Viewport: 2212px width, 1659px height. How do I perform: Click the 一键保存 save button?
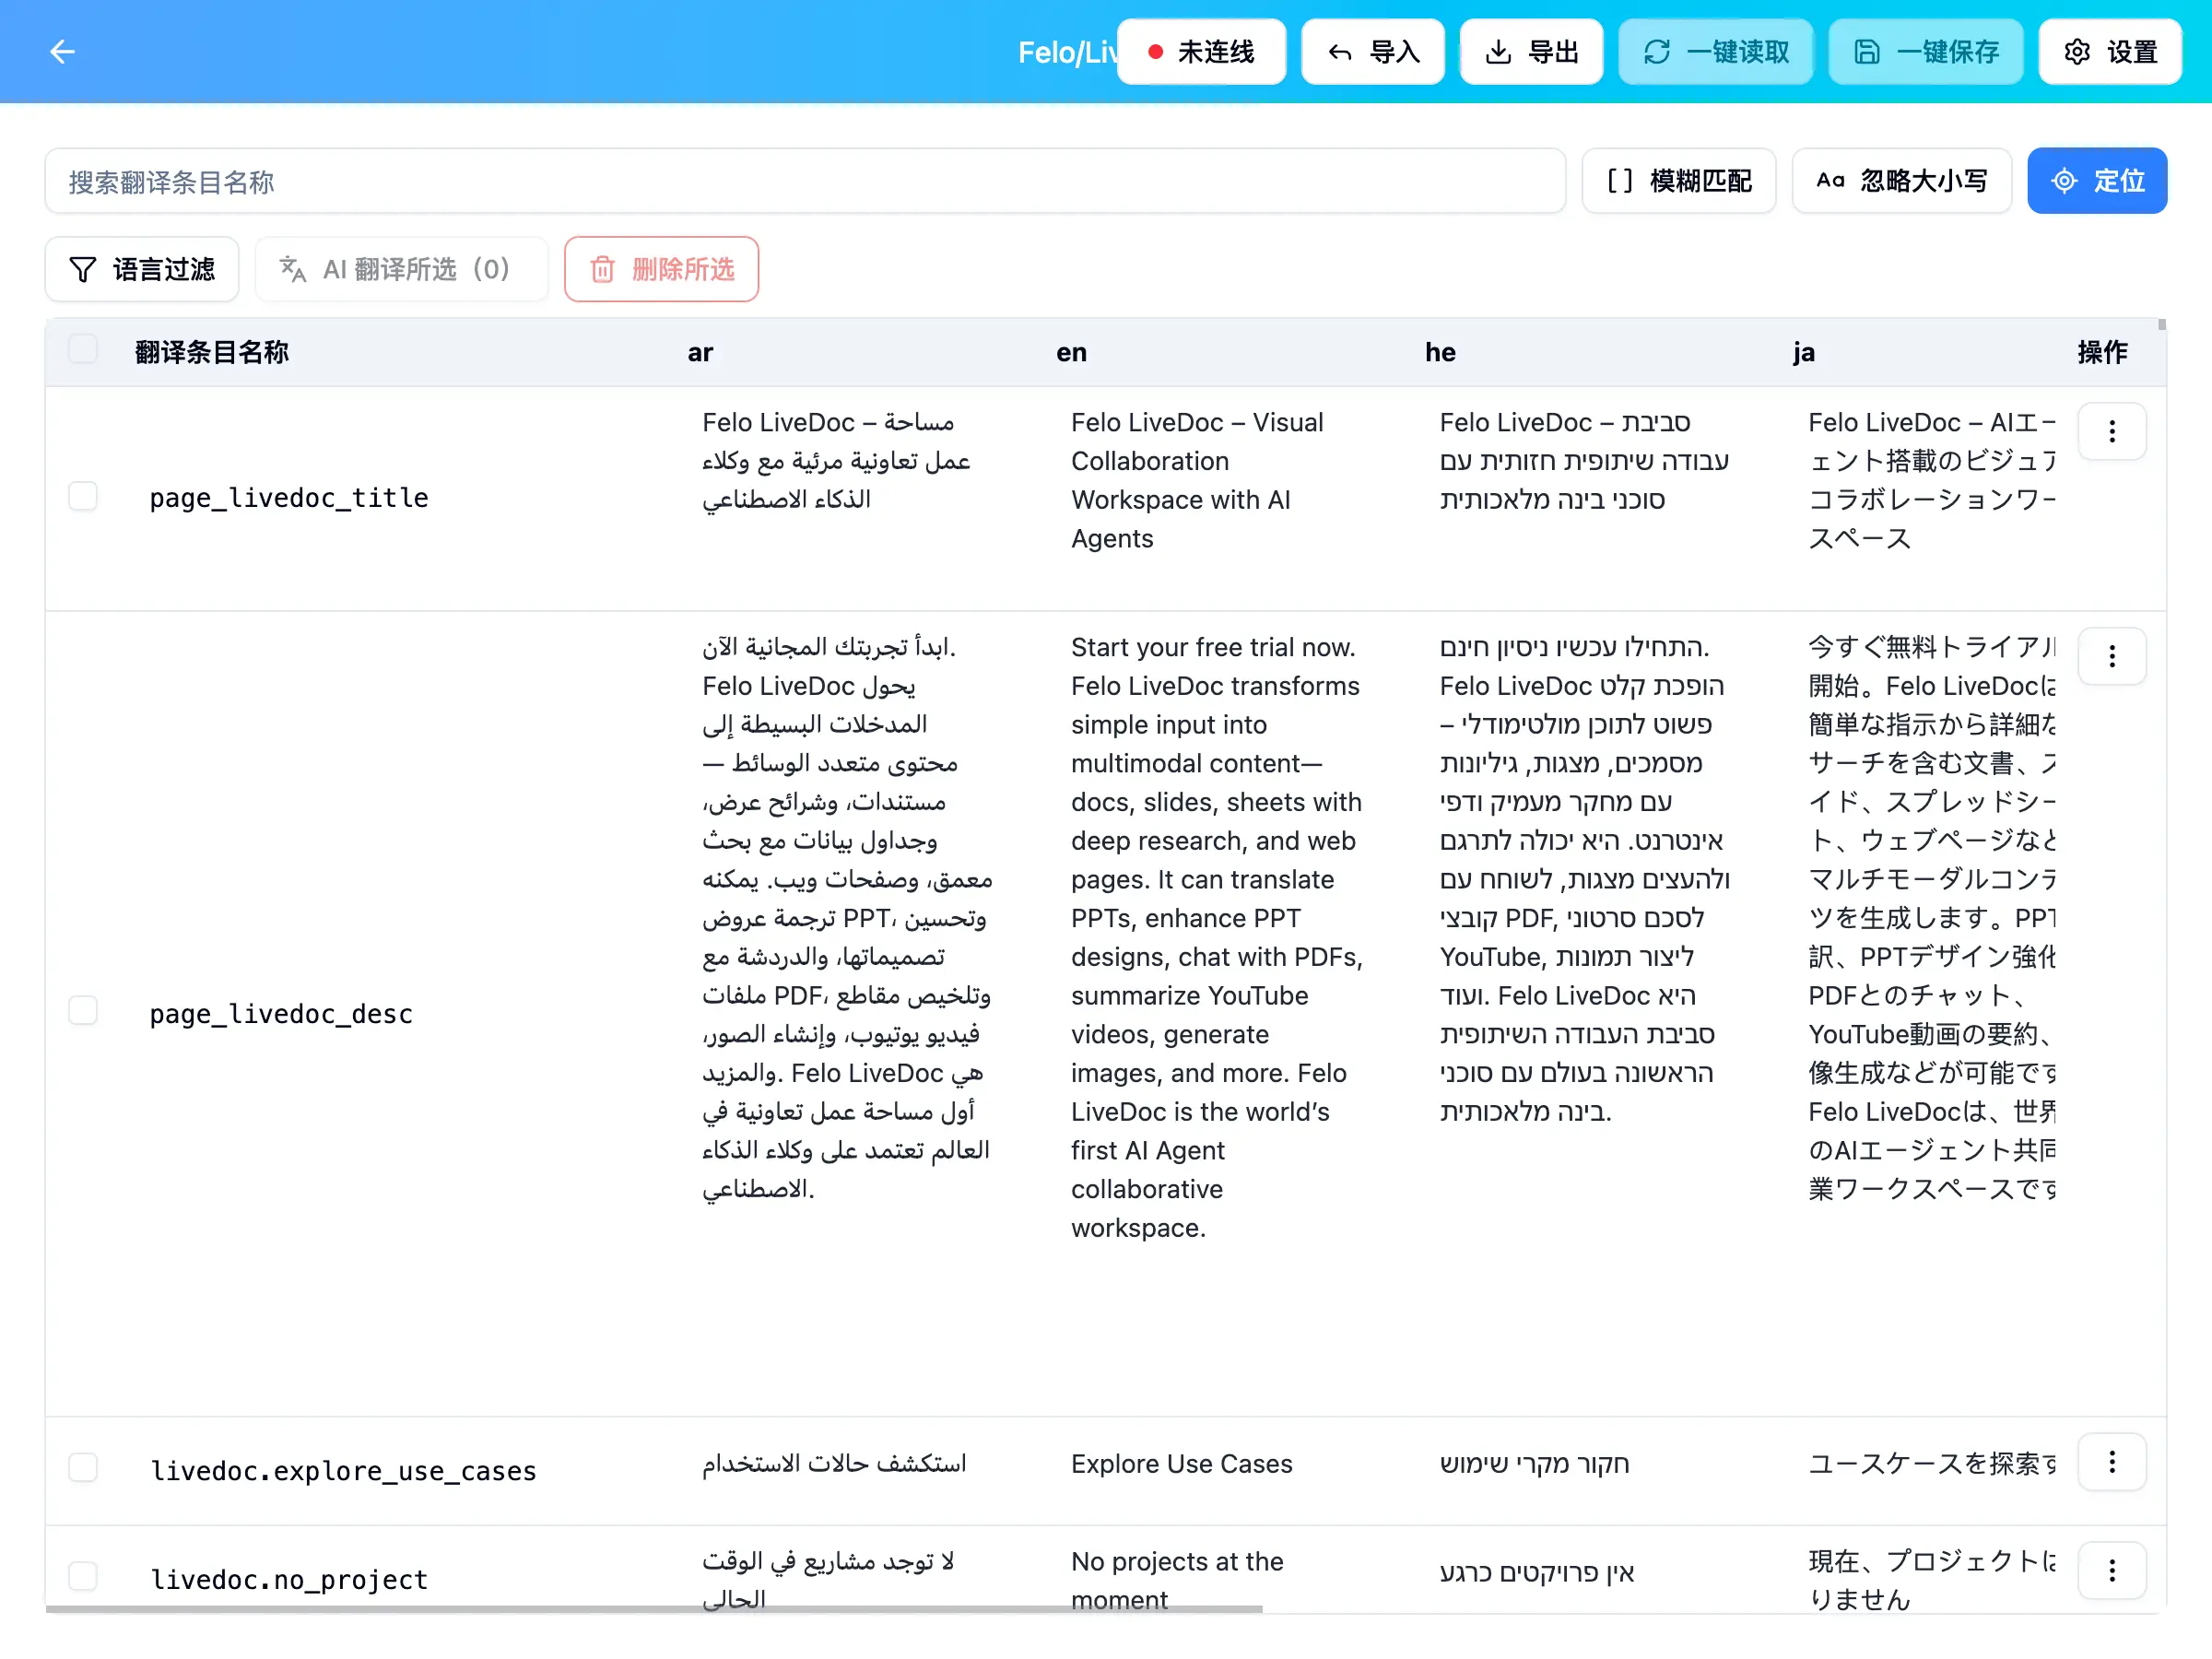pos(1925,52)
